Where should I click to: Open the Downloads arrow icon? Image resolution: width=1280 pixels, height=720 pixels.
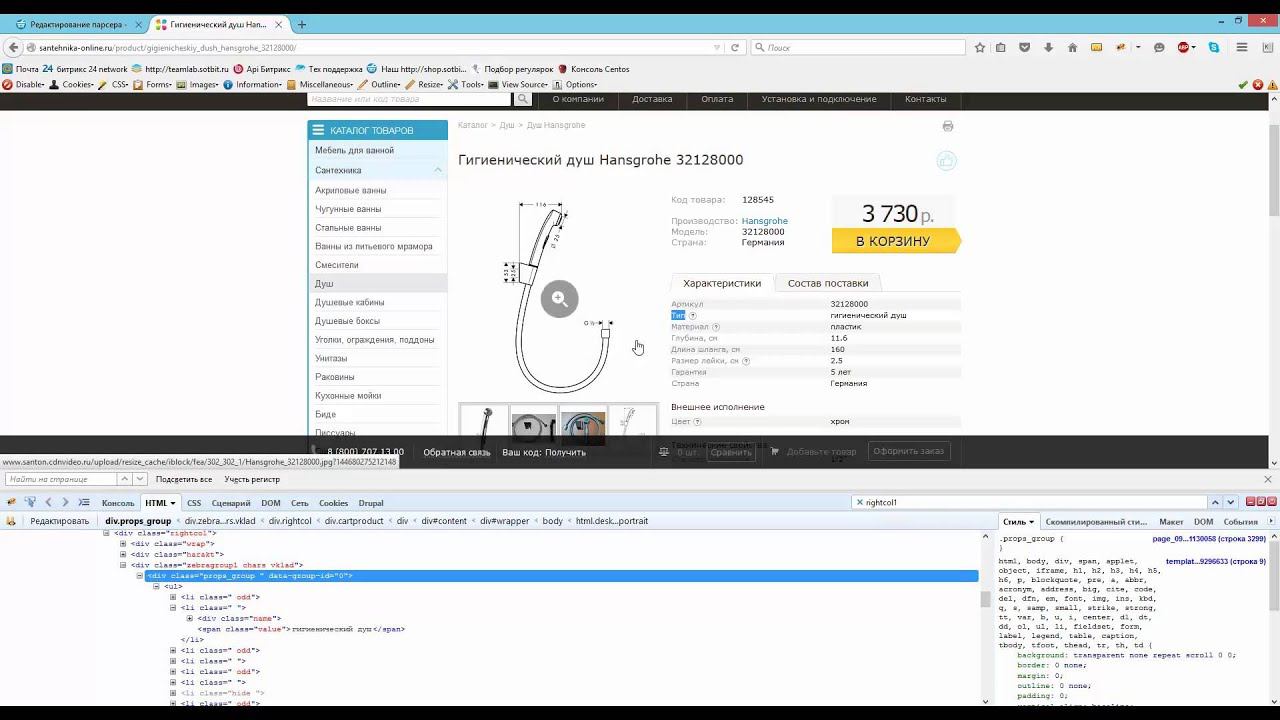(x=1048, y=47)
